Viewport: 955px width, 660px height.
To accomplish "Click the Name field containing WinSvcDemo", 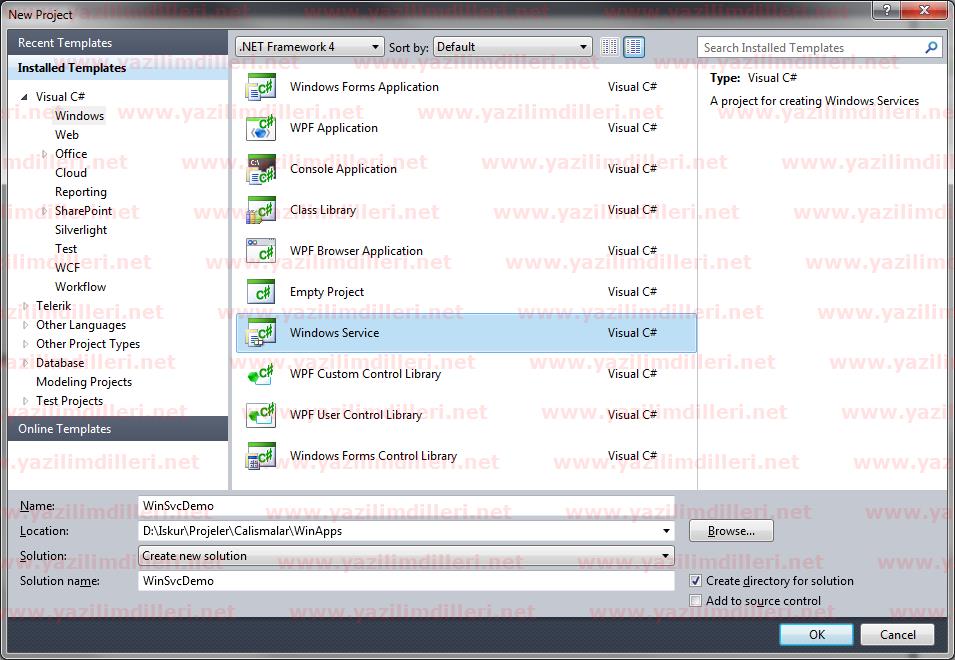I will coord(407,506).
